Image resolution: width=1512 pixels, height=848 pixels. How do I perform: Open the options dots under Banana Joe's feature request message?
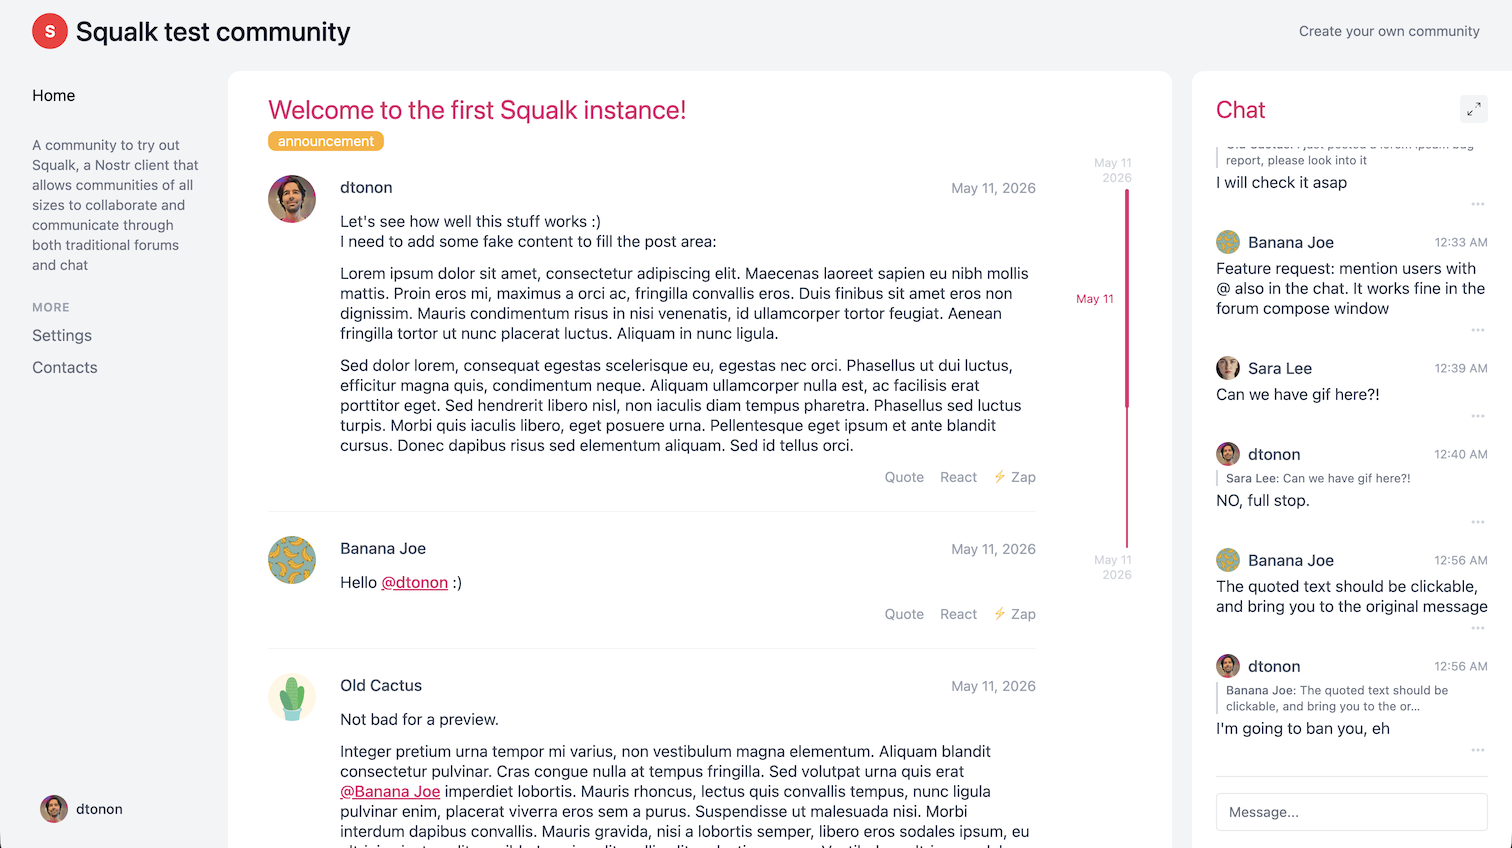point(1478,330)
